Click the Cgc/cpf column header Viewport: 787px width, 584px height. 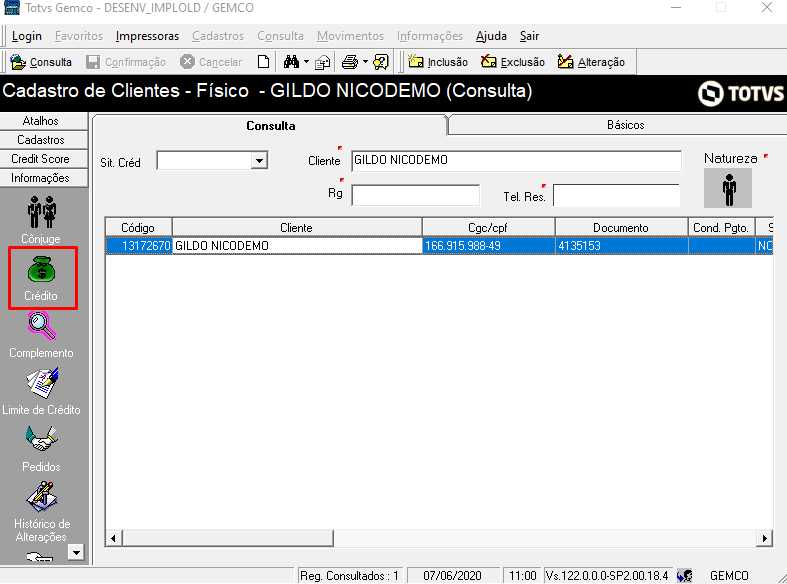click(x=488, y=228)
